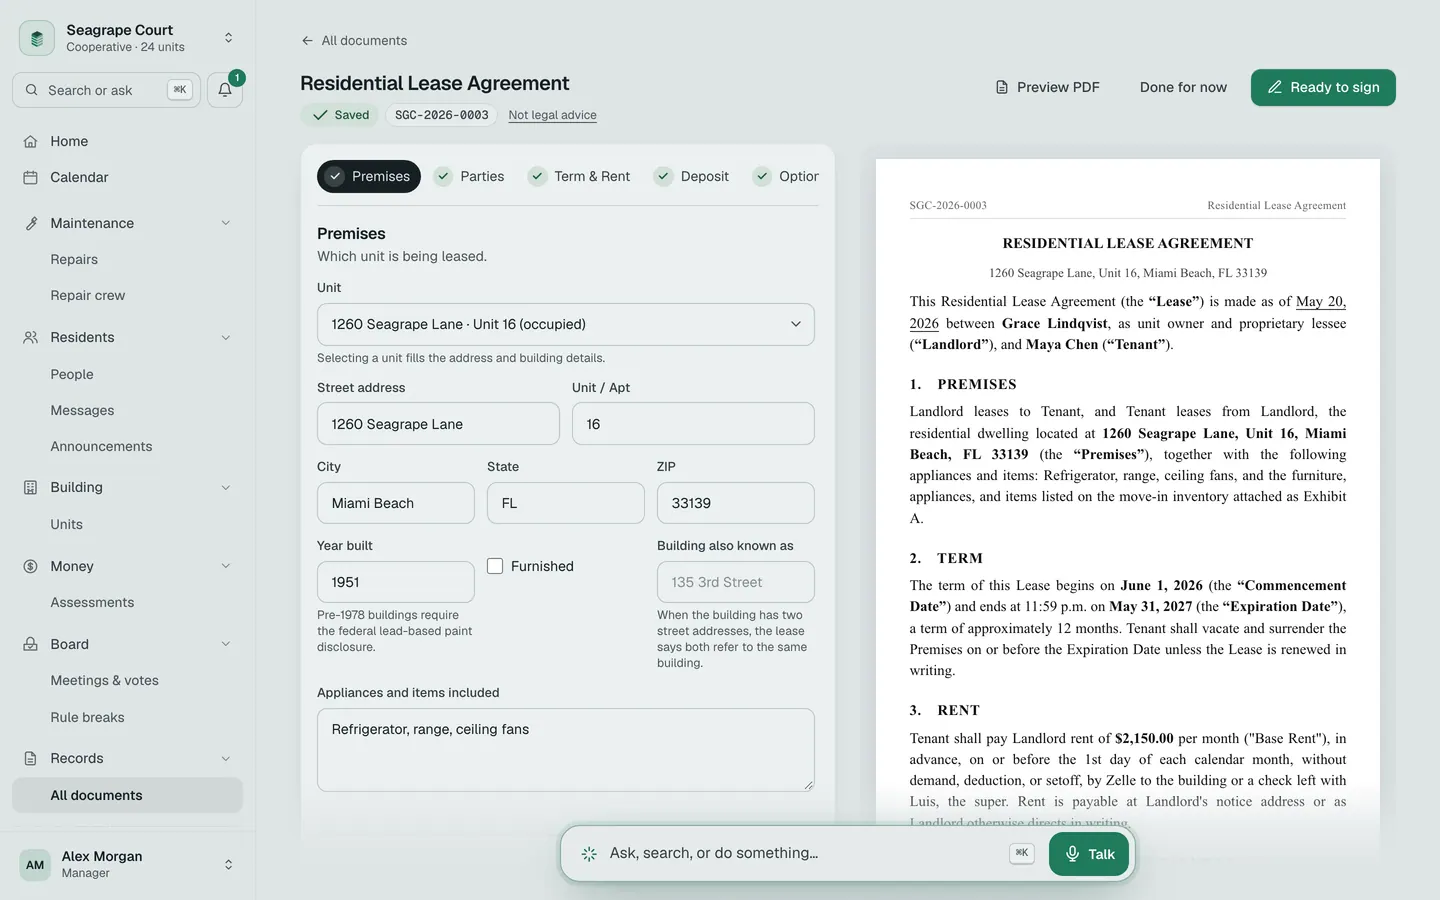Screen dimensions: 1440x900
Task: Click the Maintenance wrench icon
Action: tap(31, 223)
